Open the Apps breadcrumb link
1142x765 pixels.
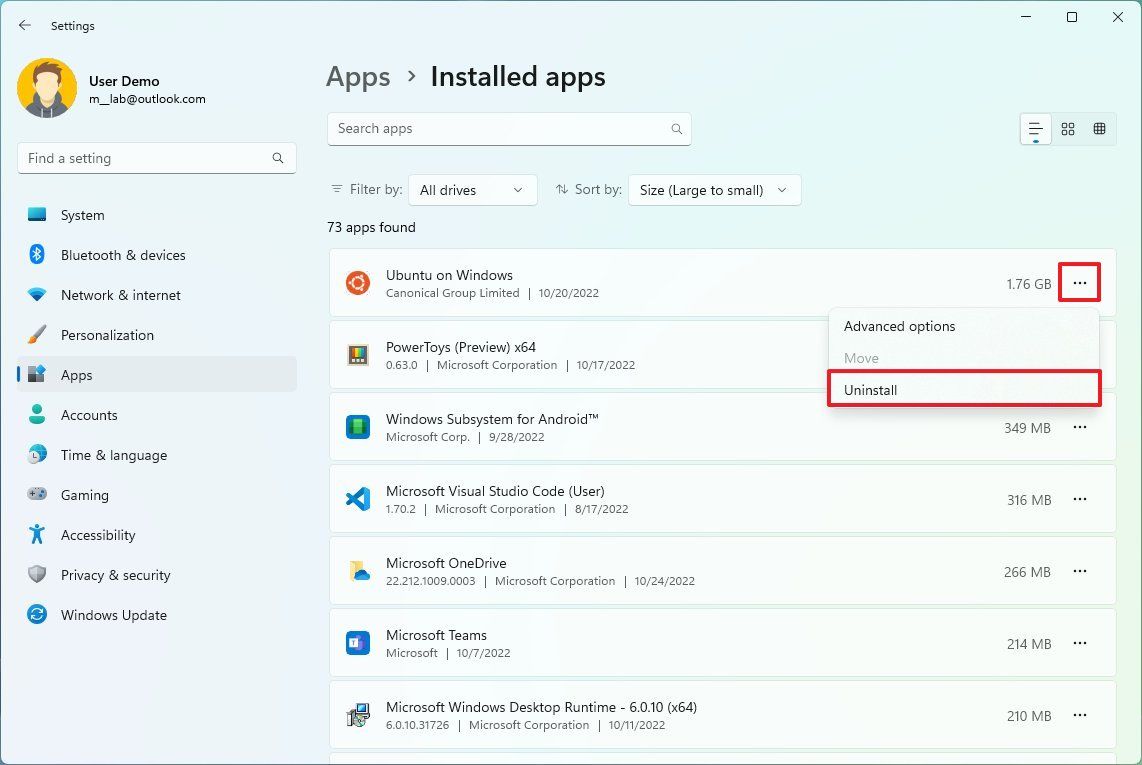358,76
